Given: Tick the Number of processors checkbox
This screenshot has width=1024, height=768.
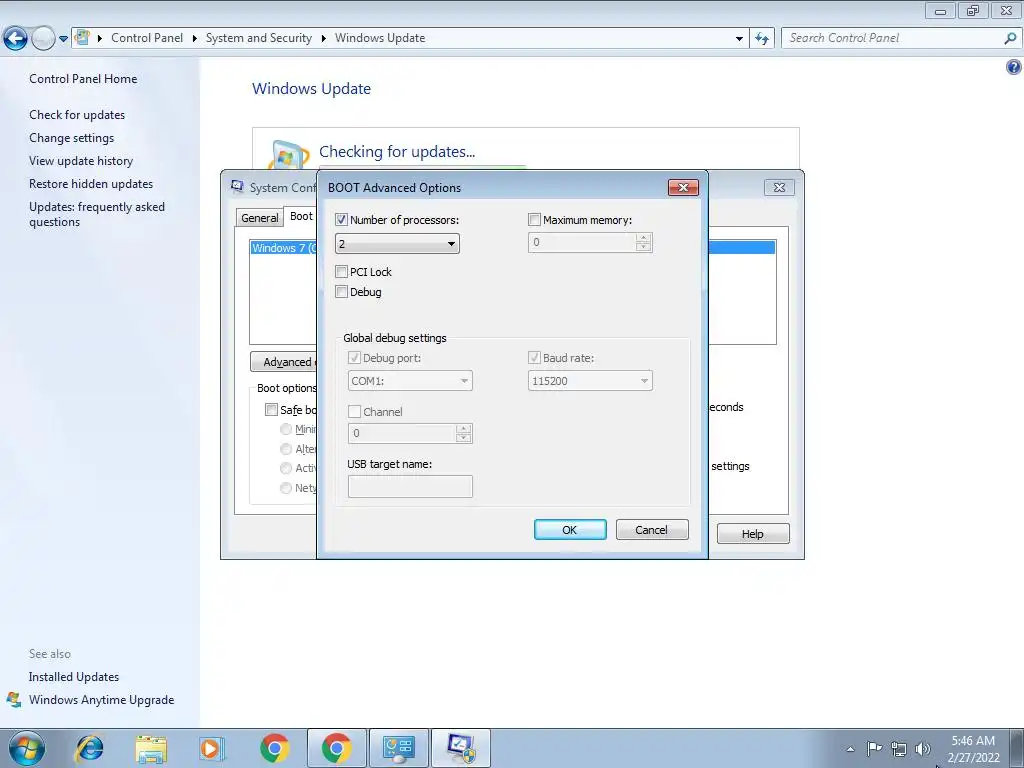Looking at the screenshot, I should [341, 220].
